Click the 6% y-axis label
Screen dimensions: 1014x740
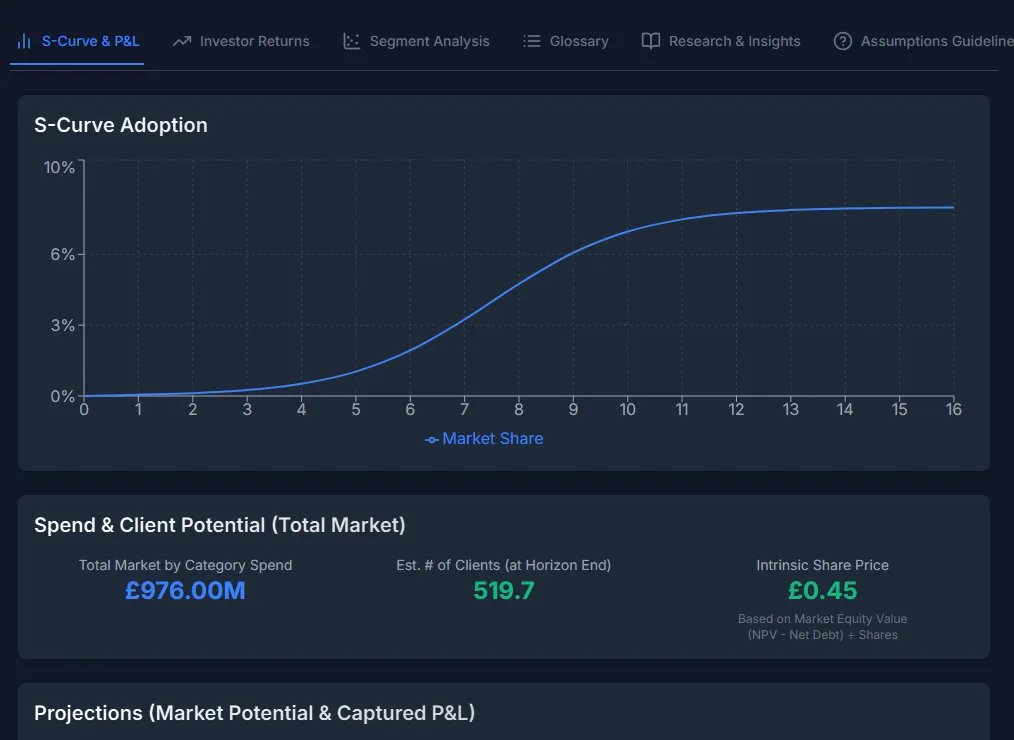63,254
